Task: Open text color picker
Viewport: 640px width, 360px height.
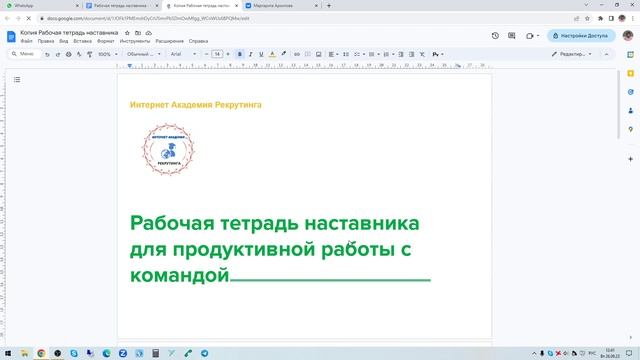Action: point(272,54)
